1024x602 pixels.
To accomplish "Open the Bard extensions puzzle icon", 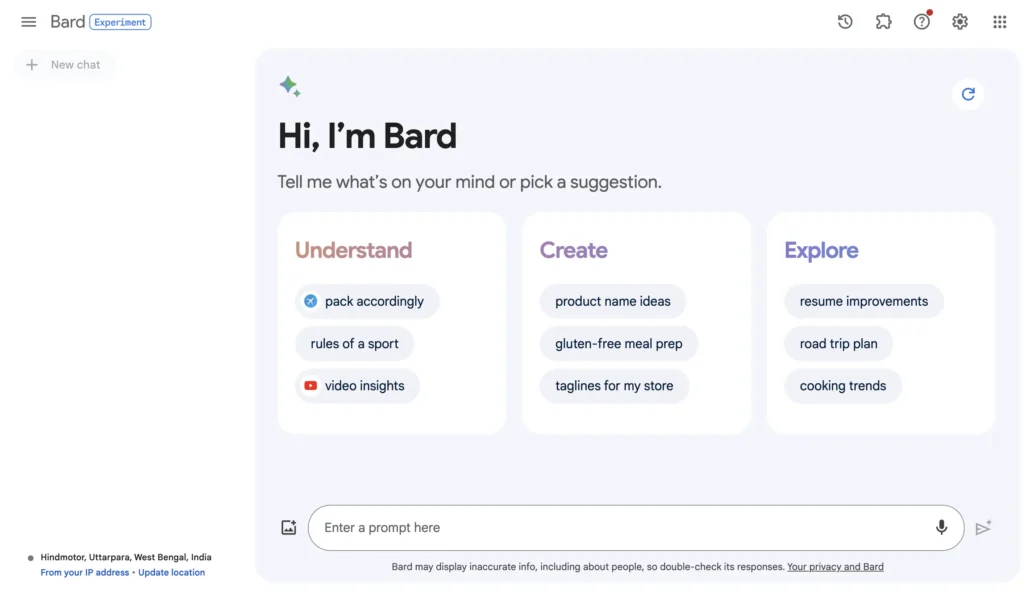I will (x=883, y=21).
